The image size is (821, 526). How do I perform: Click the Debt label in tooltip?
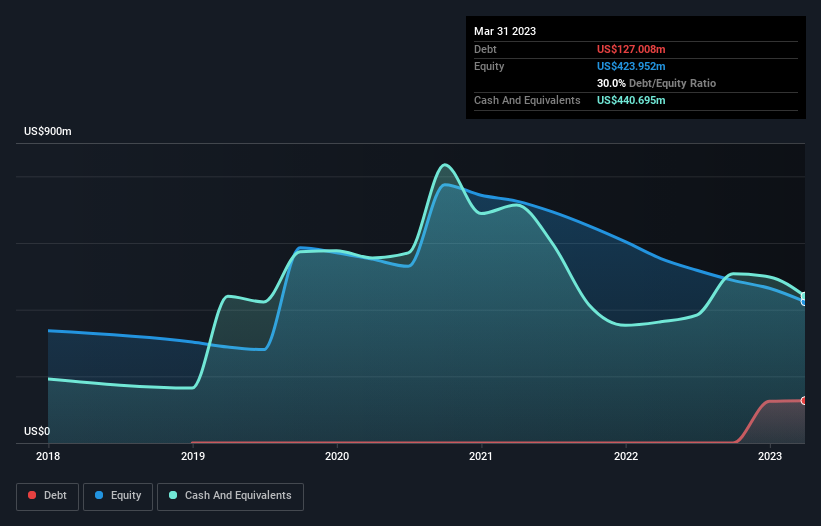click(x=485, y=49)
